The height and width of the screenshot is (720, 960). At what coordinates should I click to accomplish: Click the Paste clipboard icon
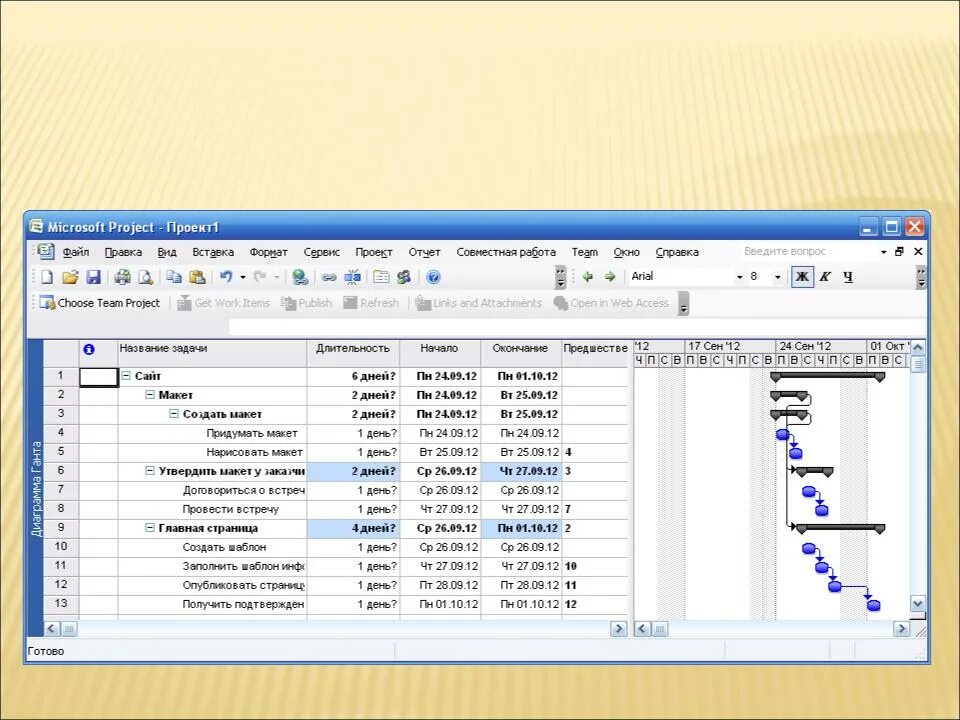[x=197, y=277]
